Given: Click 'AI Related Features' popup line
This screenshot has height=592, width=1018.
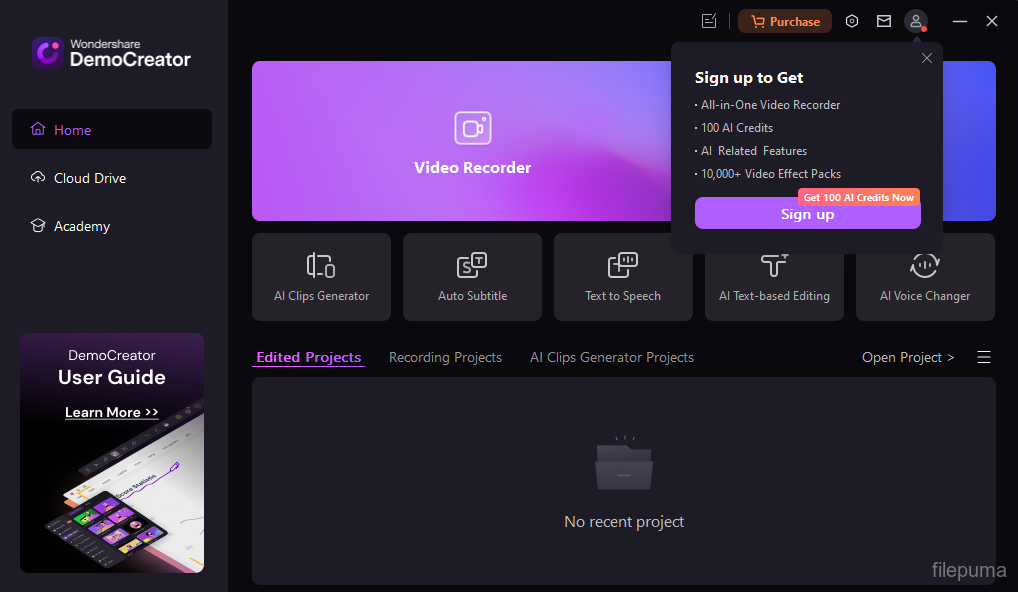Looking at the screenshot, I should click(754, 151).
